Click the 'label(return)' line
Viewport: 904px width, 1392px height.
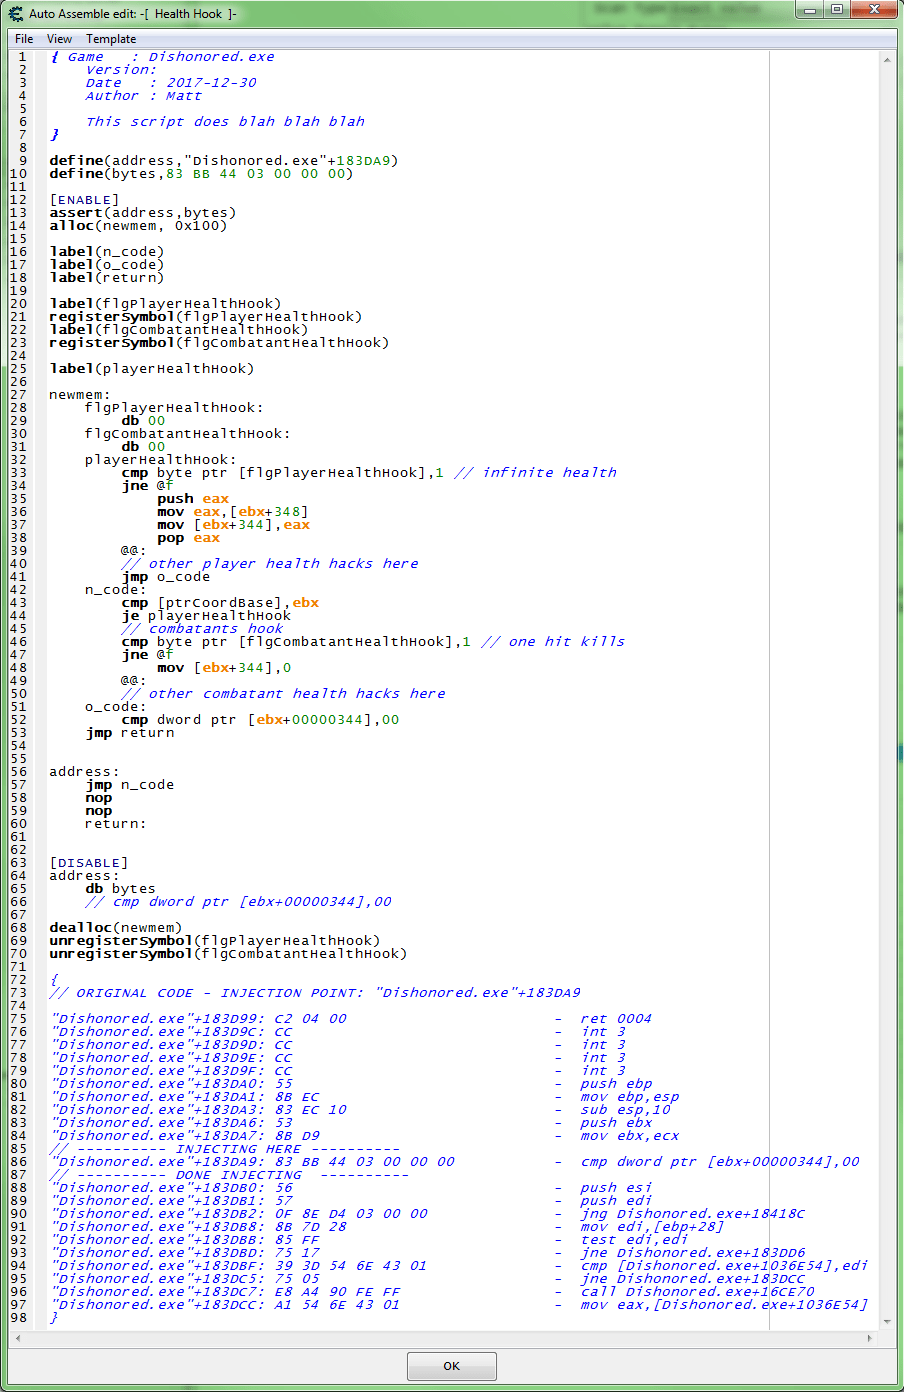[107, 278]
